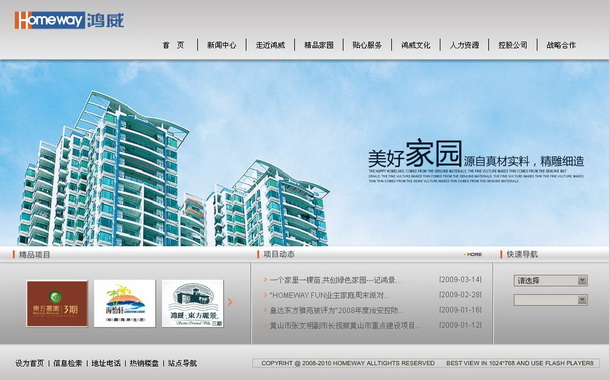Click the orange bullet arrow before 黄山市张文明 item
This screenshot has width=610, height=380.
coord(265,325)
